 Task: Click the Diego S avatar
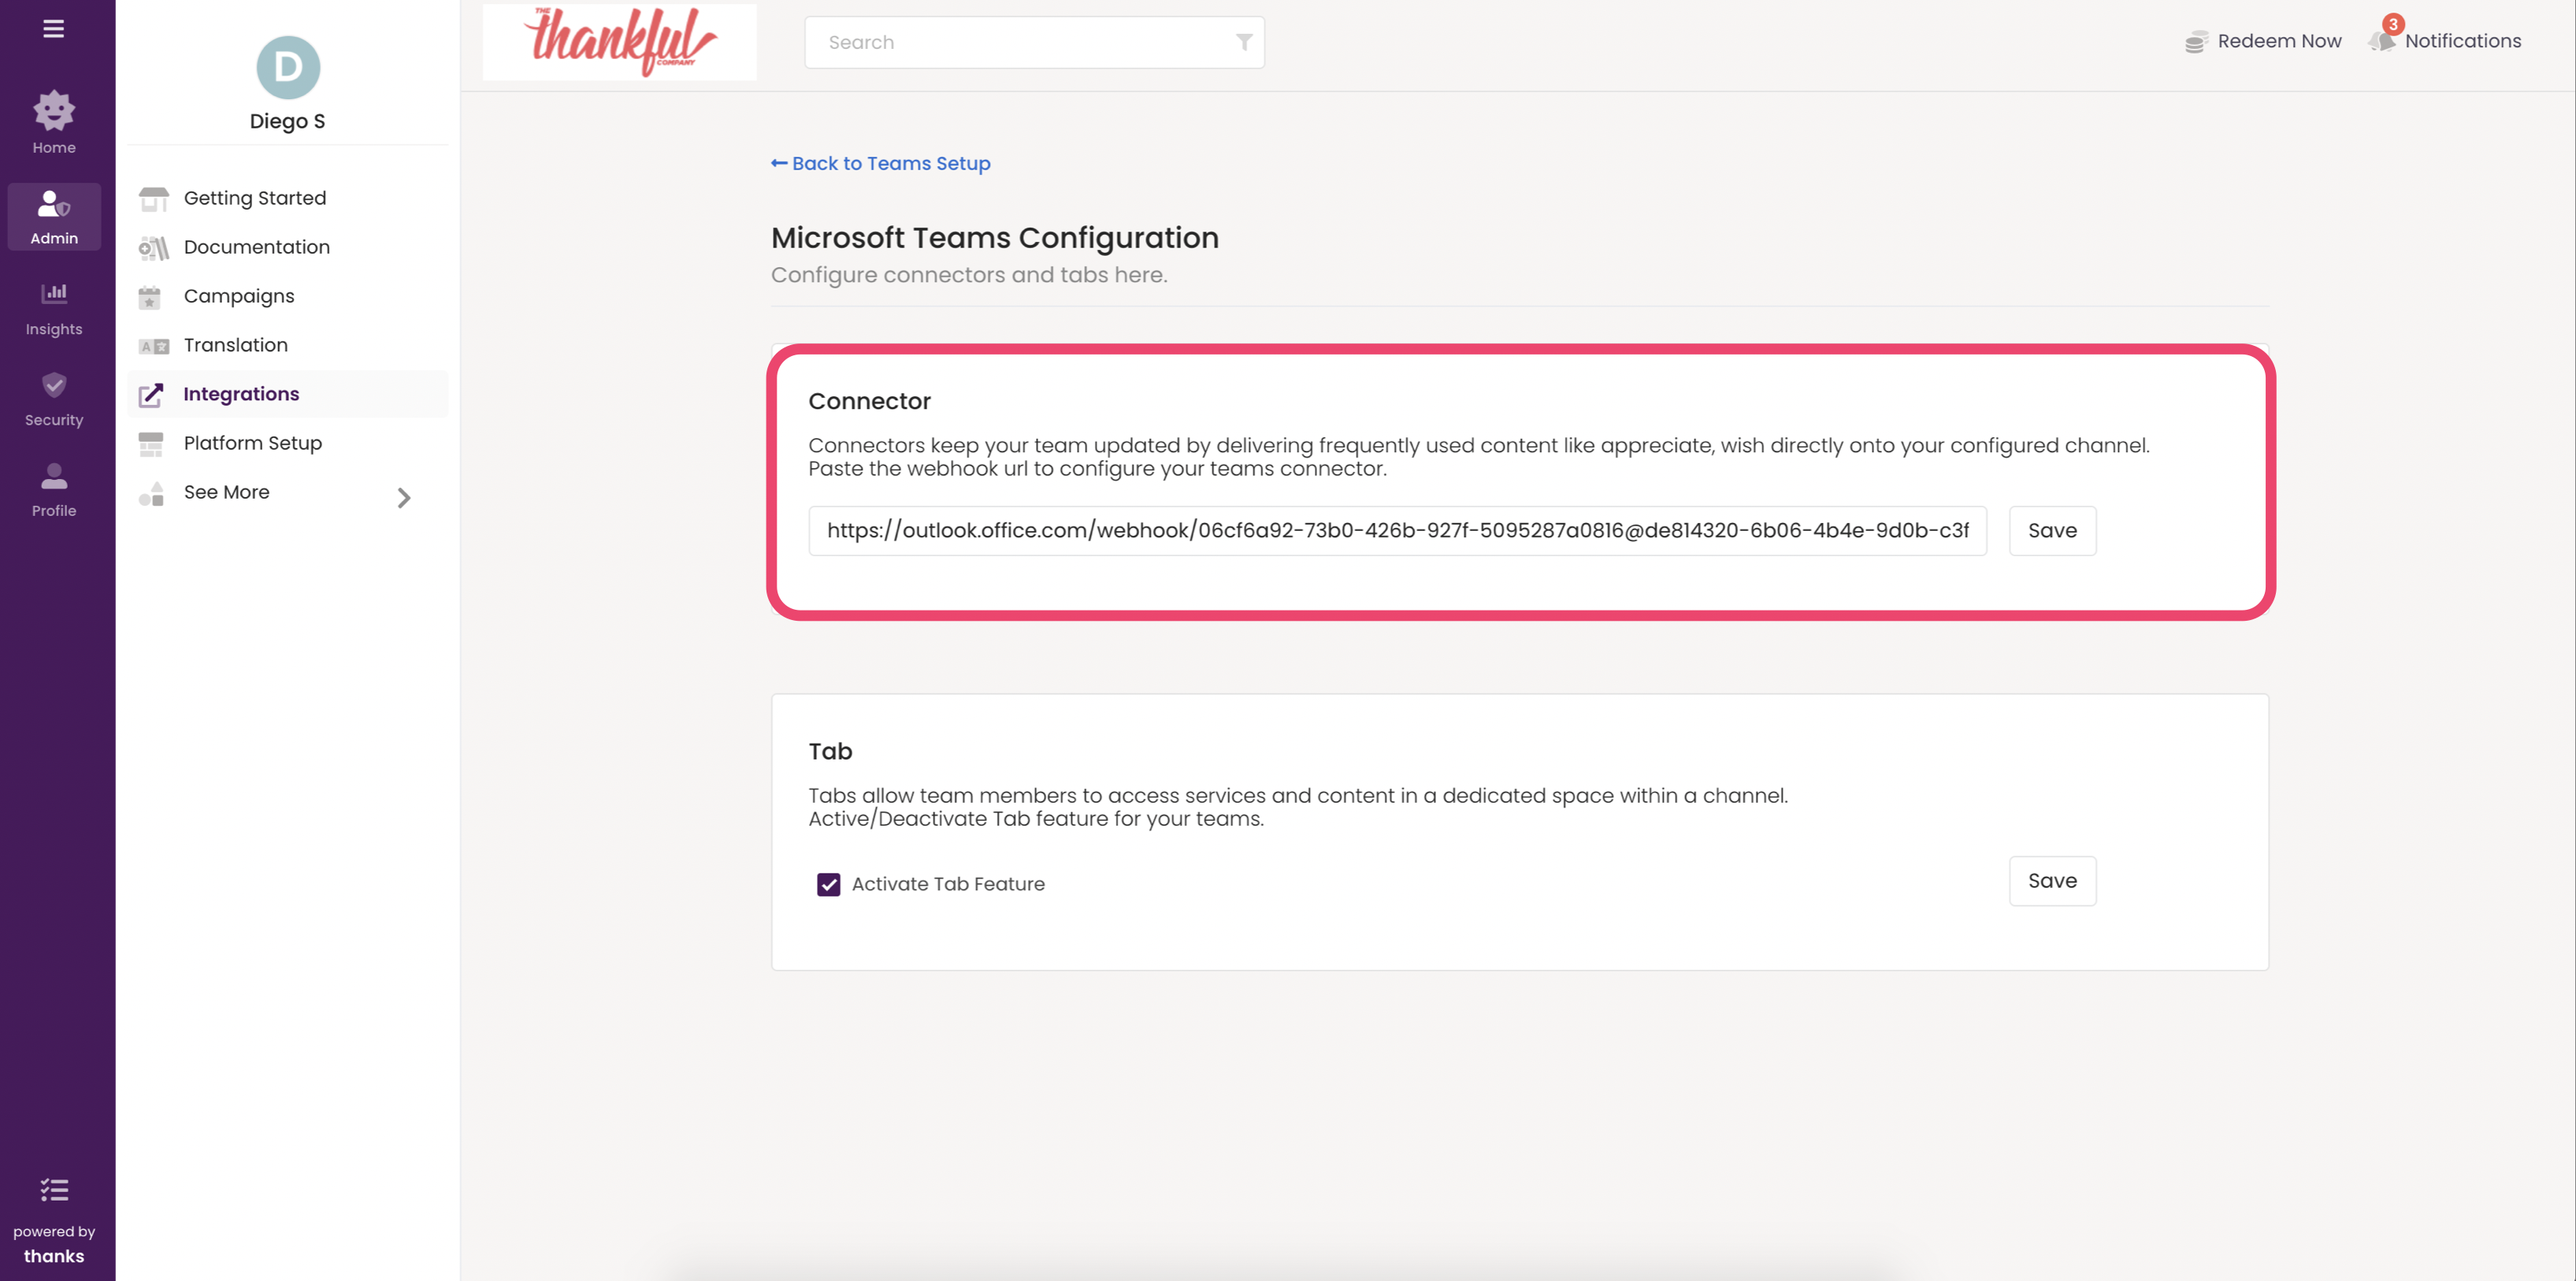coord(288,68)
